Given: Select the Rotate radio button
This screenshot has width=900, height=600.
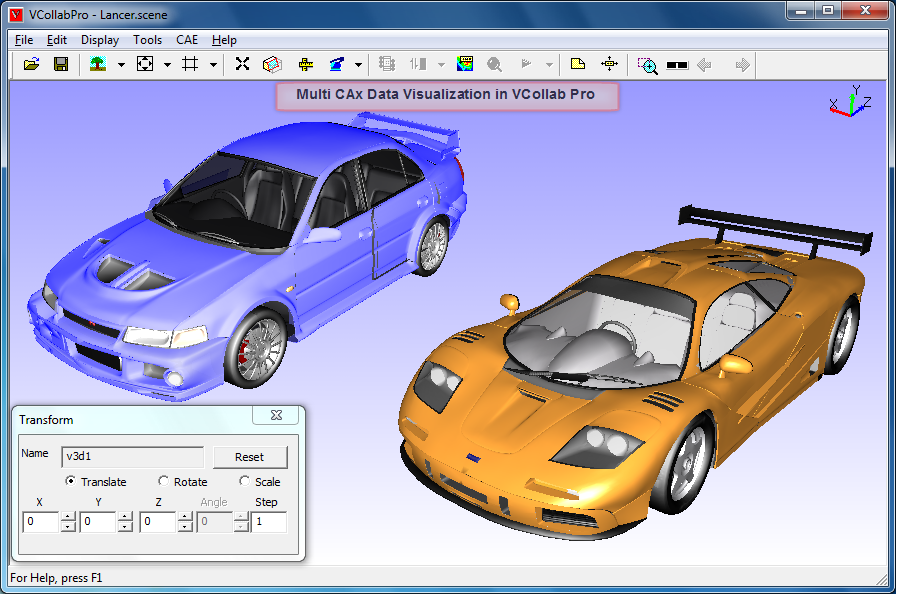Looking at the screenshot, I should pos(164,481).
